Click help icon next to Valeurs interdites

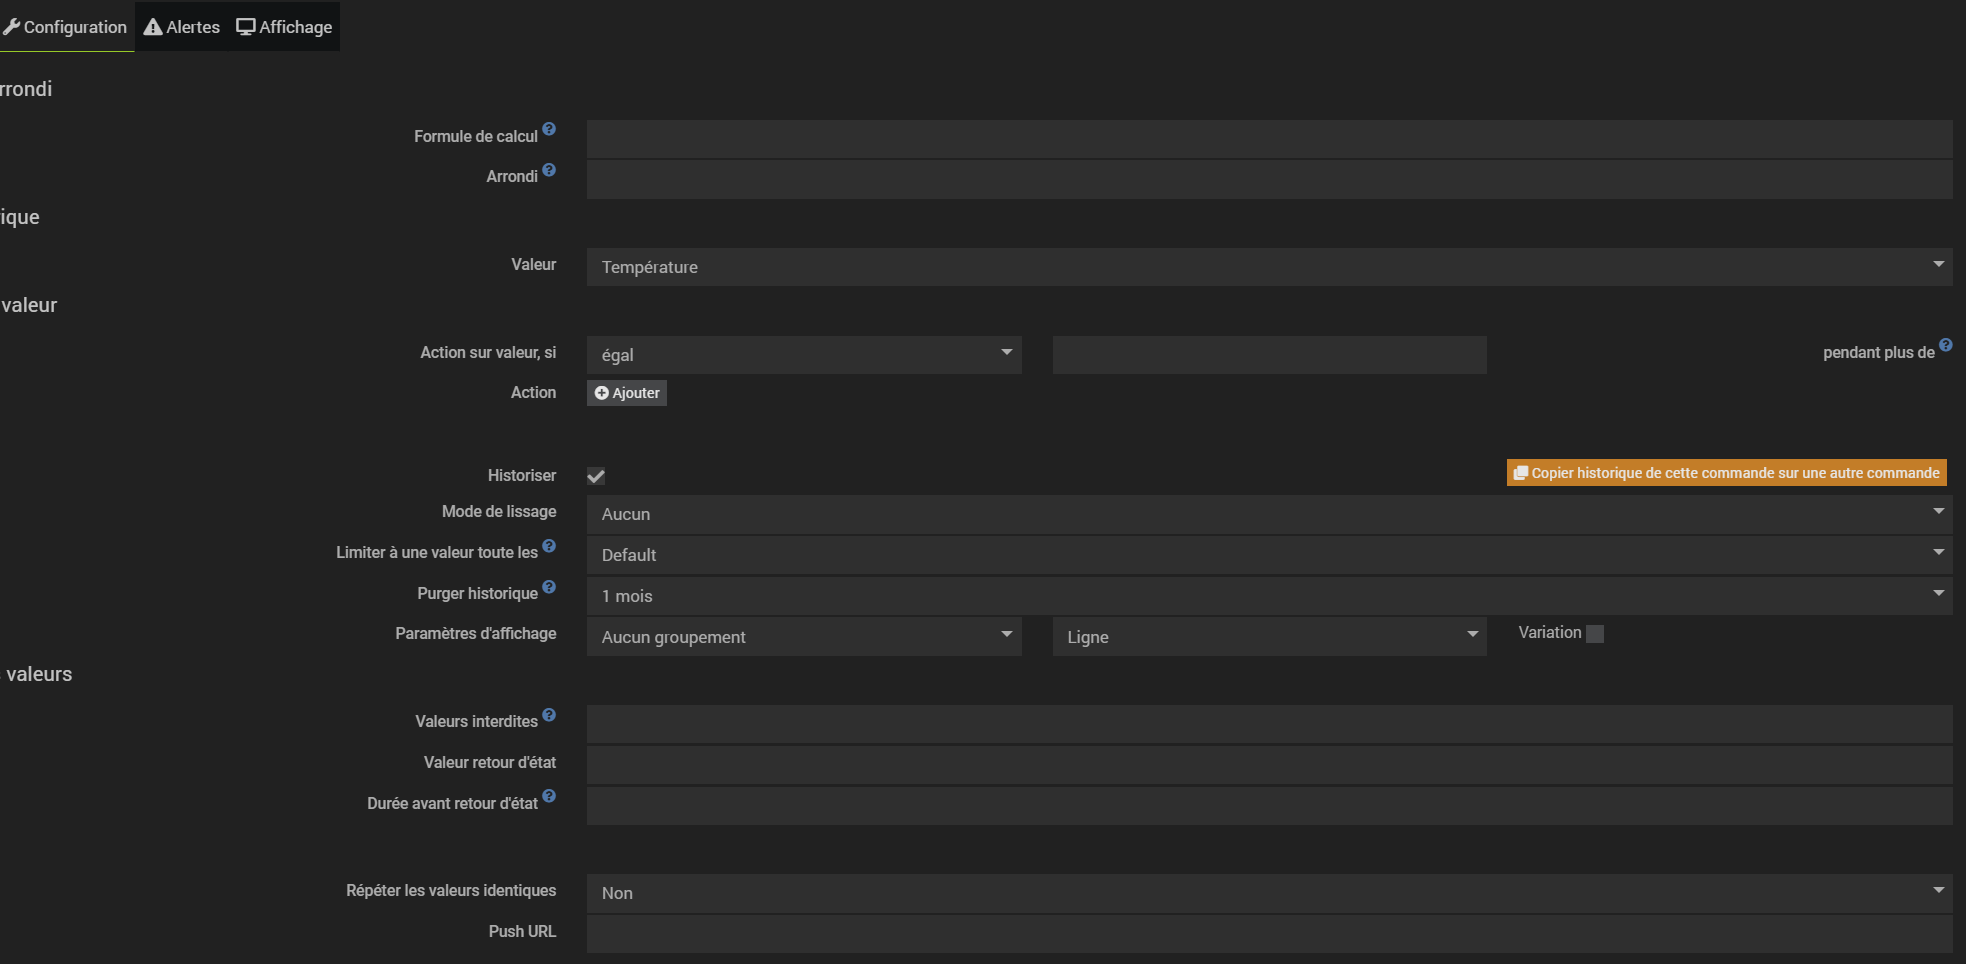pos(549,715)
